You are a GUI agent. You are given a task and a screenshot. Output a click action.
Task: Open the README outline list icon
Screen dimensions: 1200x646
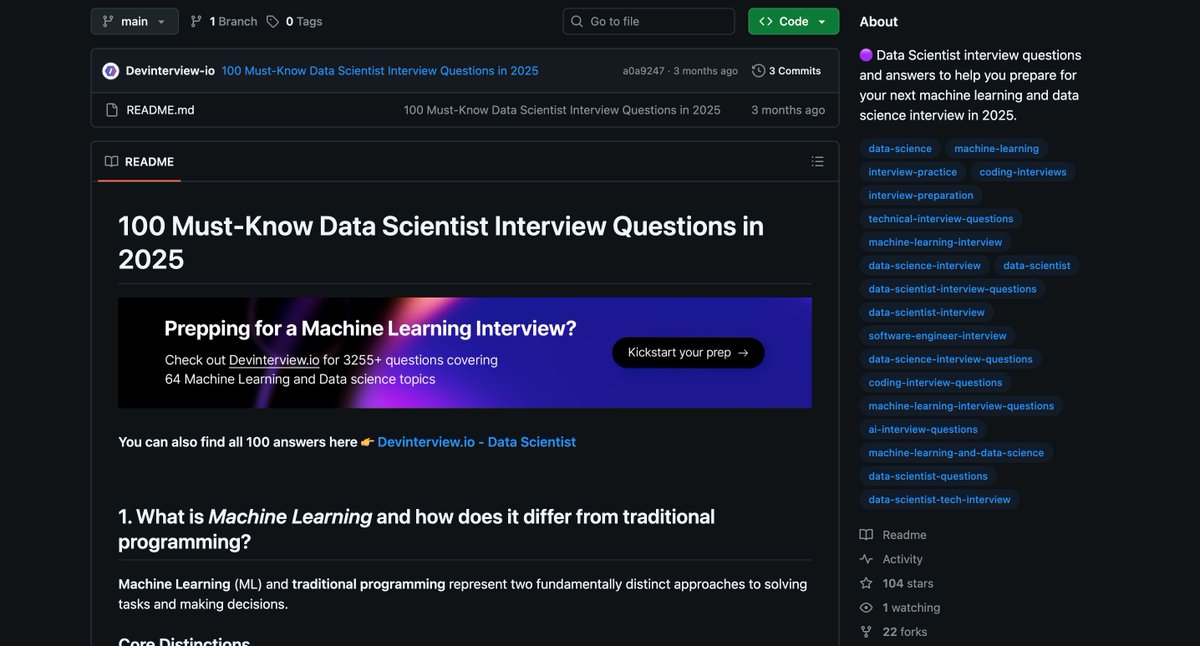(x=816, y=161)
